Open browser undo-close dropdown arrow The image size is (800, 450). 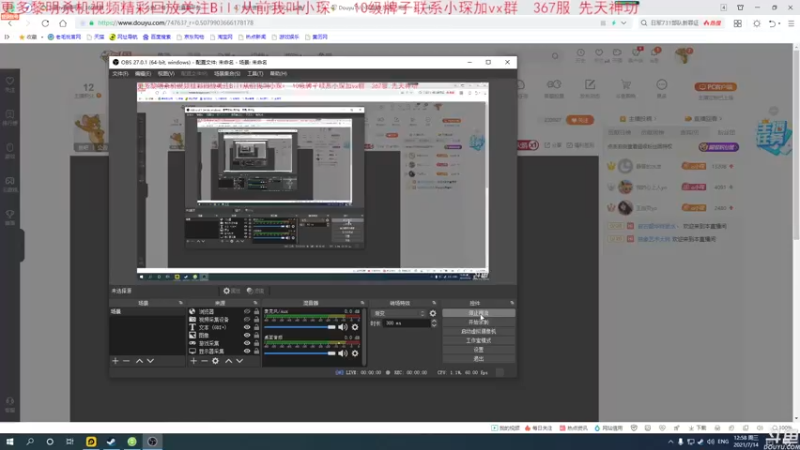pyautogui.click(x=780, y=24)
